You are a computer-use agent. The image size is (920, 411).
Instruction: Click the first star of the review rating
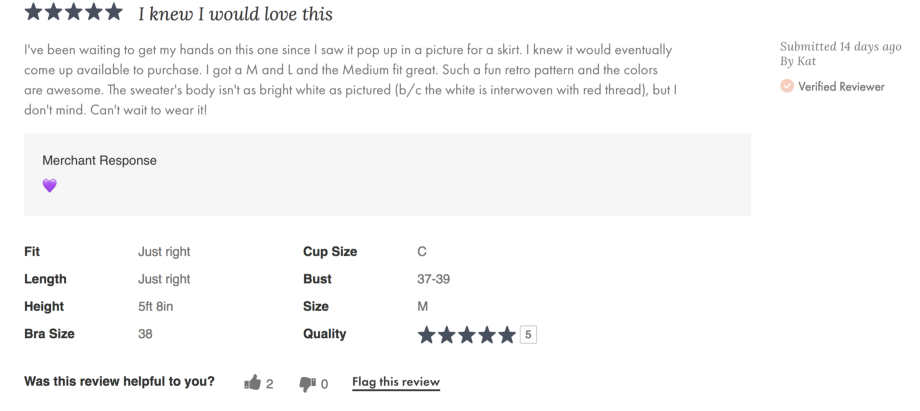(x=33, y=14)
